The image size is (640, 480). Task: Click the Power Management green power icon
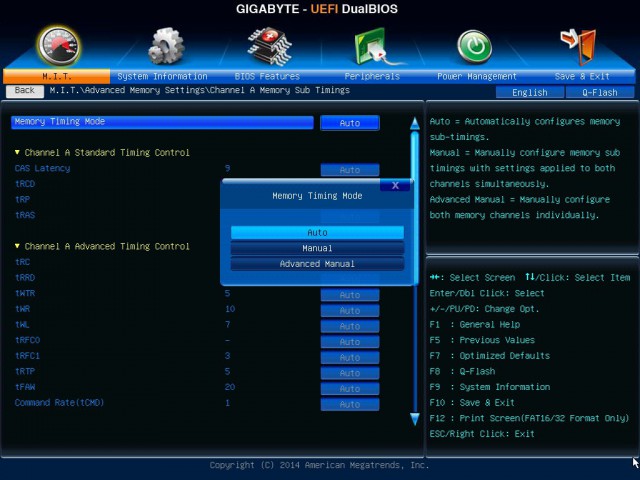coord(474,47)
